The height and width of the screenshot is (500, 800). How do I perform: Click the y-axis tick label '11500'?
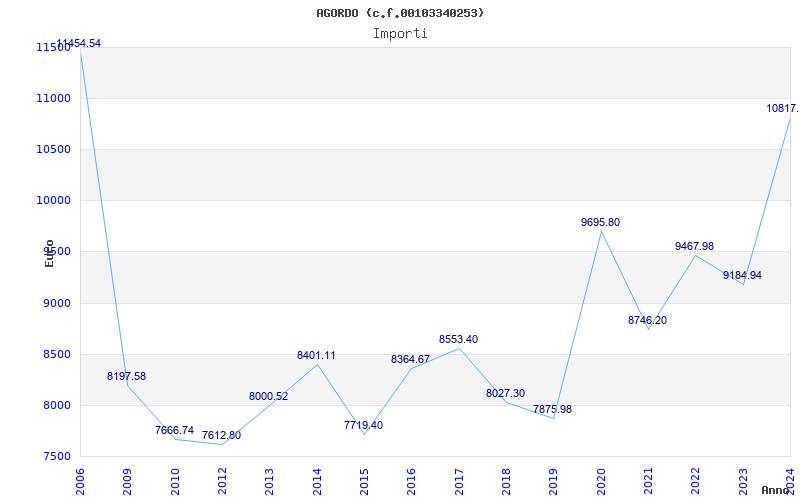point(53,47)
